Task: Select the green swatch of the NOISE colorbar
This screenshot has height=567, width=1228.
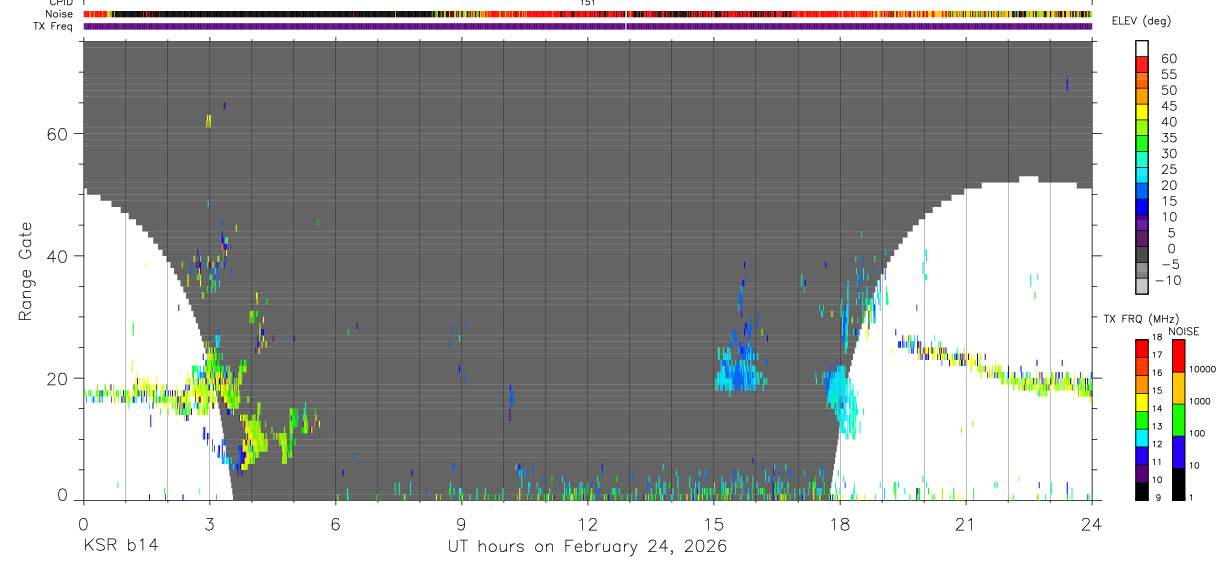Action: pos(1178,420)
